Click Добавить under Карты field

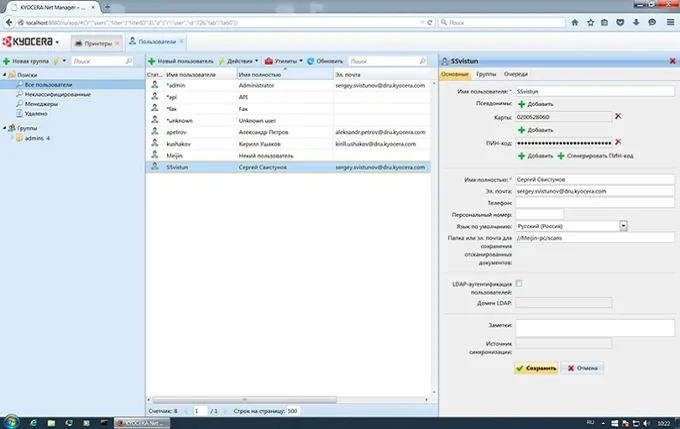tap(536, 130)
